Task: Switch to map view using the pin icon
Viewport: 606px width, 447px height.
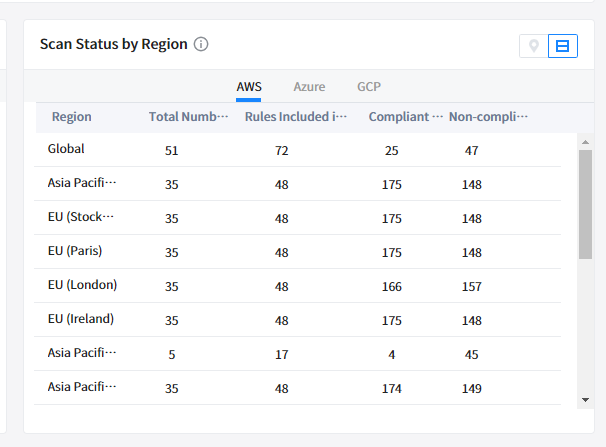Action: 534,46
